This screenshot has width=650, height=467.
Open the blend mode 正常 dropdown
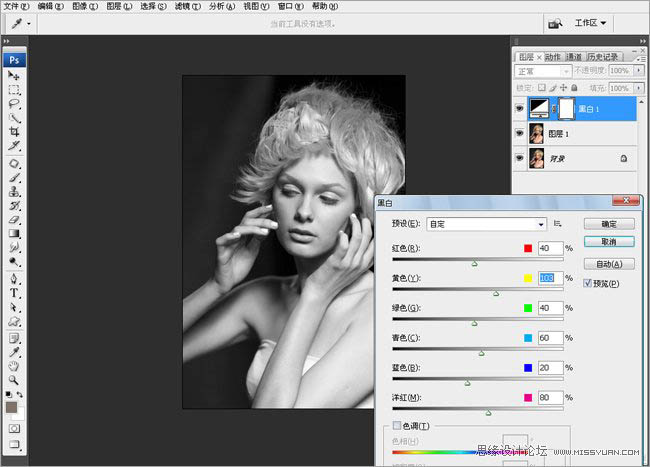542,72
